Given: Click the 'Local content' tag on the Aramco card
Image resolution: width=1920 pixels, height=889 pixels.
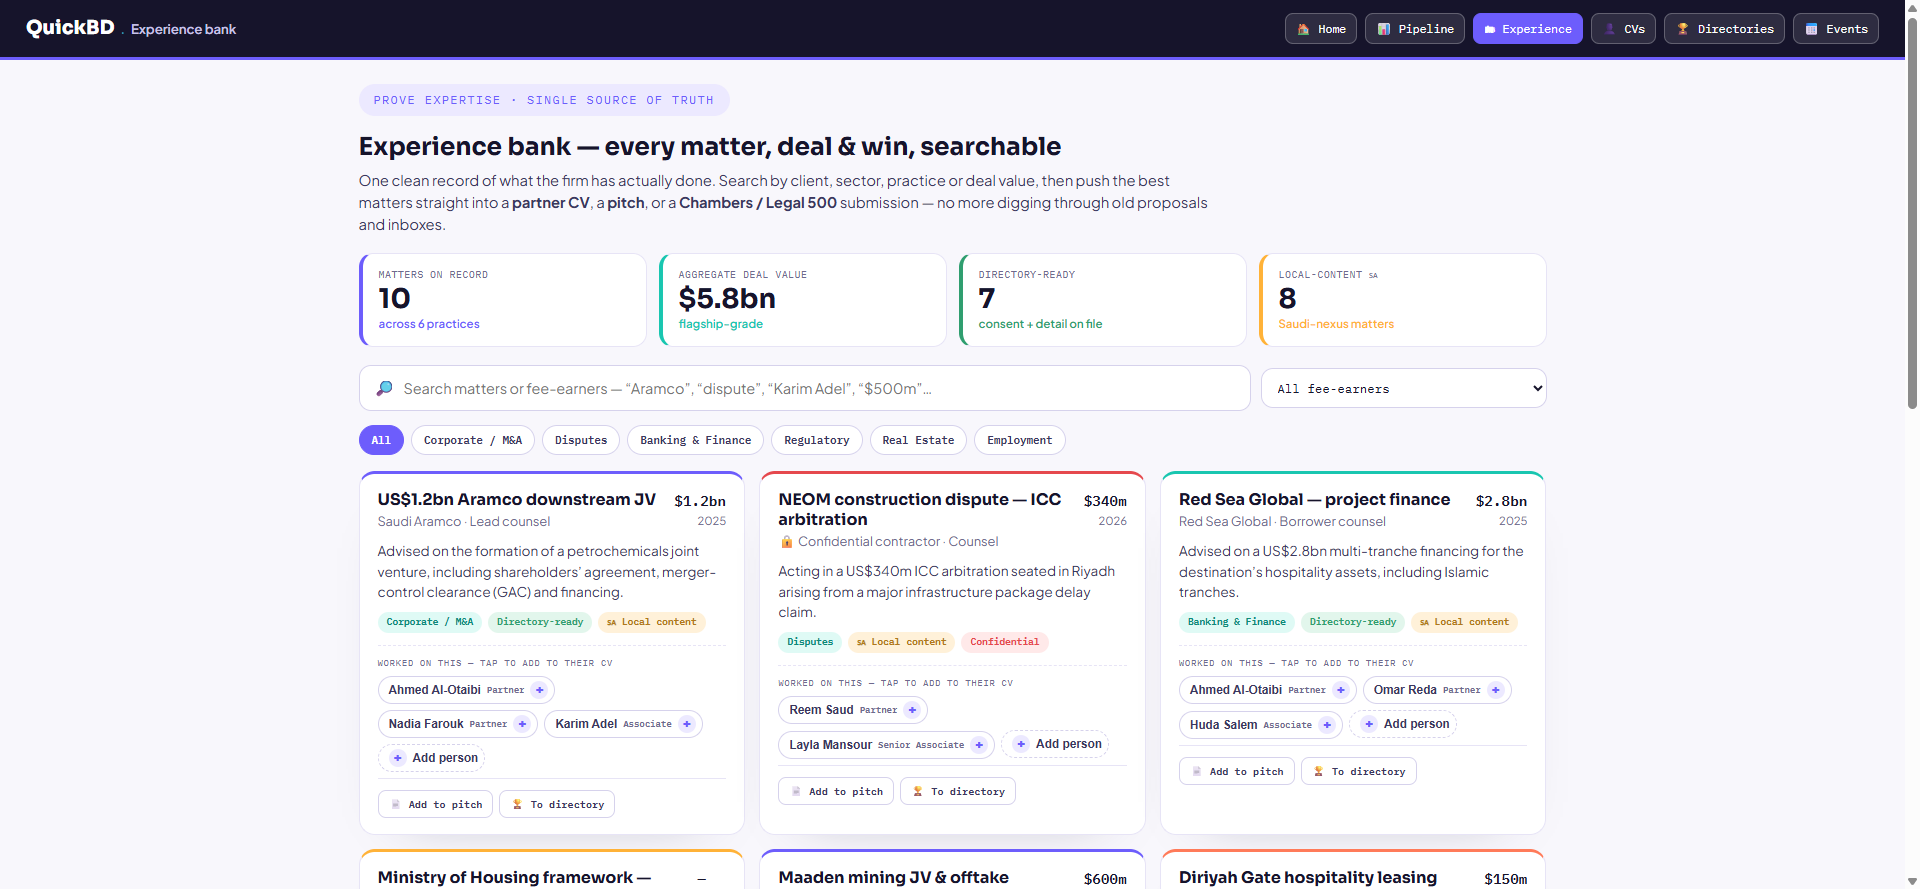Looking at the screenshot, I should tap(652, 622).
